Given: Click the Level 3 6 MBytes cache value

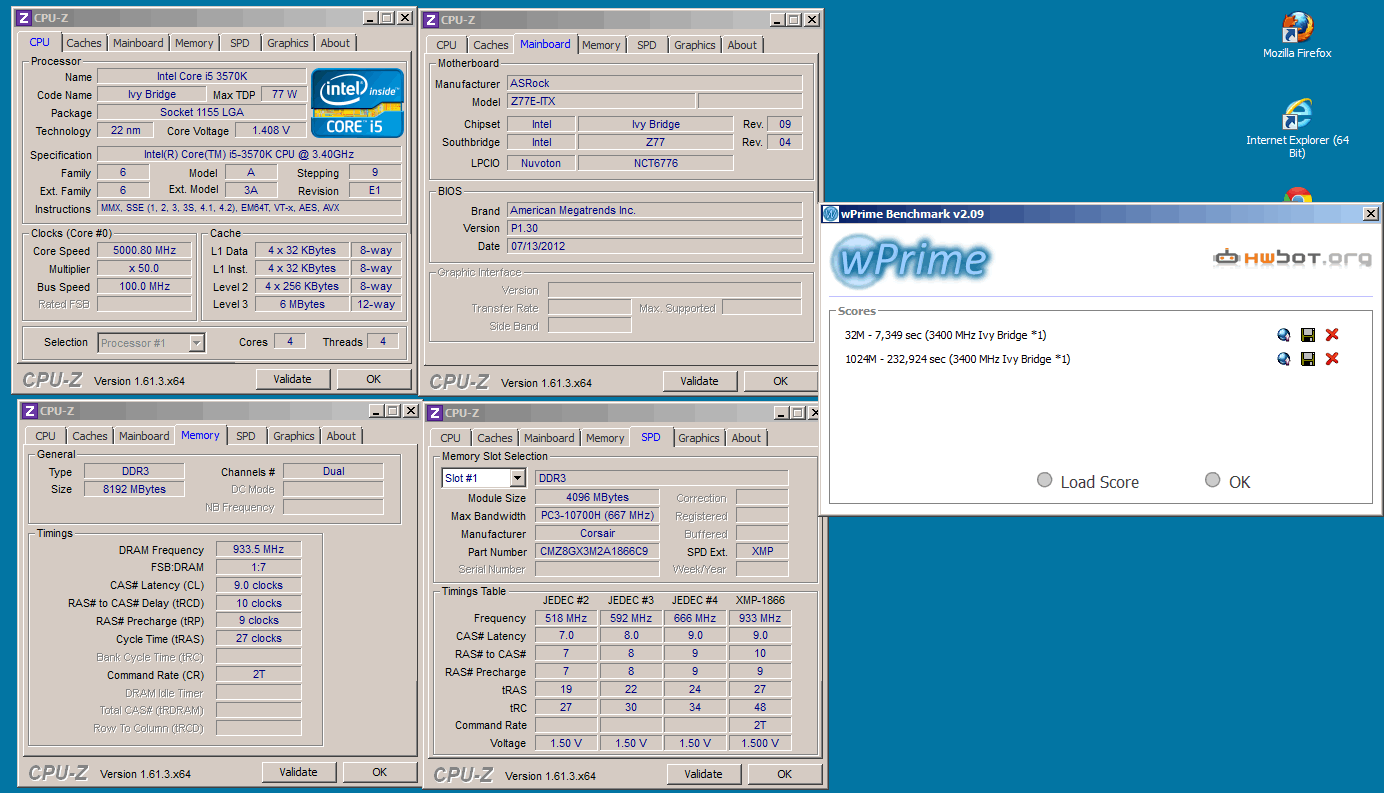Looking at the screenshot, I should [303, 305].
